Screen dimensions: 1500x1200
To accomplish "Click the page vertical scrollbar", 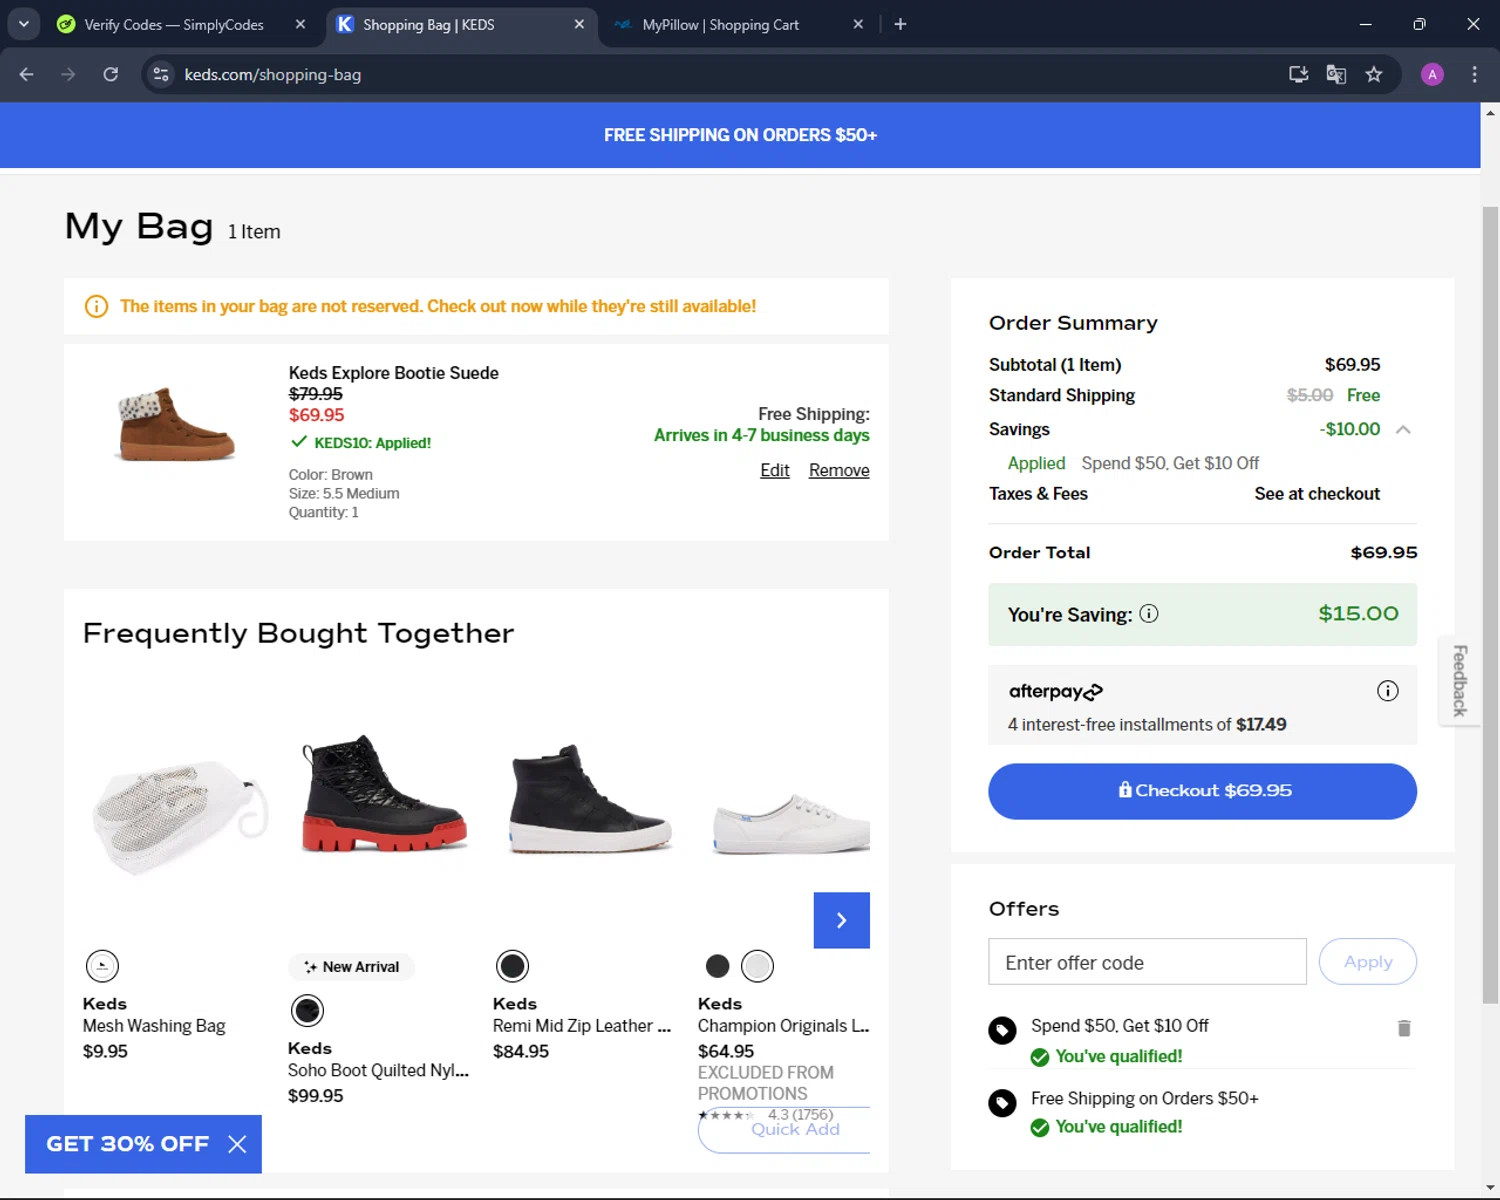I will [1490, 604].
